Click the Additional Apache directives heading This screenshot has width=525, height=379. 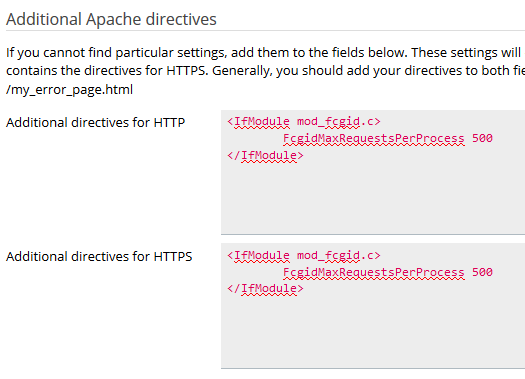tap(111, 19)
